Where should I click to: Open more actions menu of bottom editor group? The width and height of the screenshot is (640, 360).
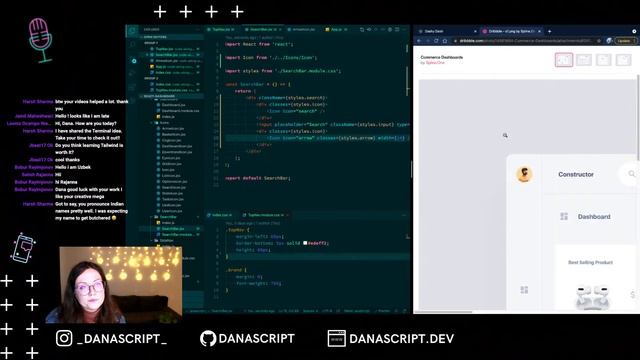(x=404, y=215)
